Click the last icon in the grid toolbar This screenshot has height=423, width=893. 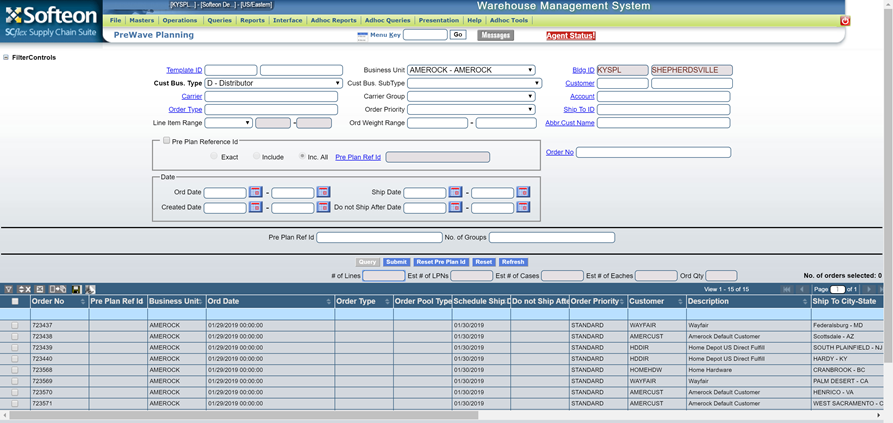pyautogui.click(x=90, y=290)
